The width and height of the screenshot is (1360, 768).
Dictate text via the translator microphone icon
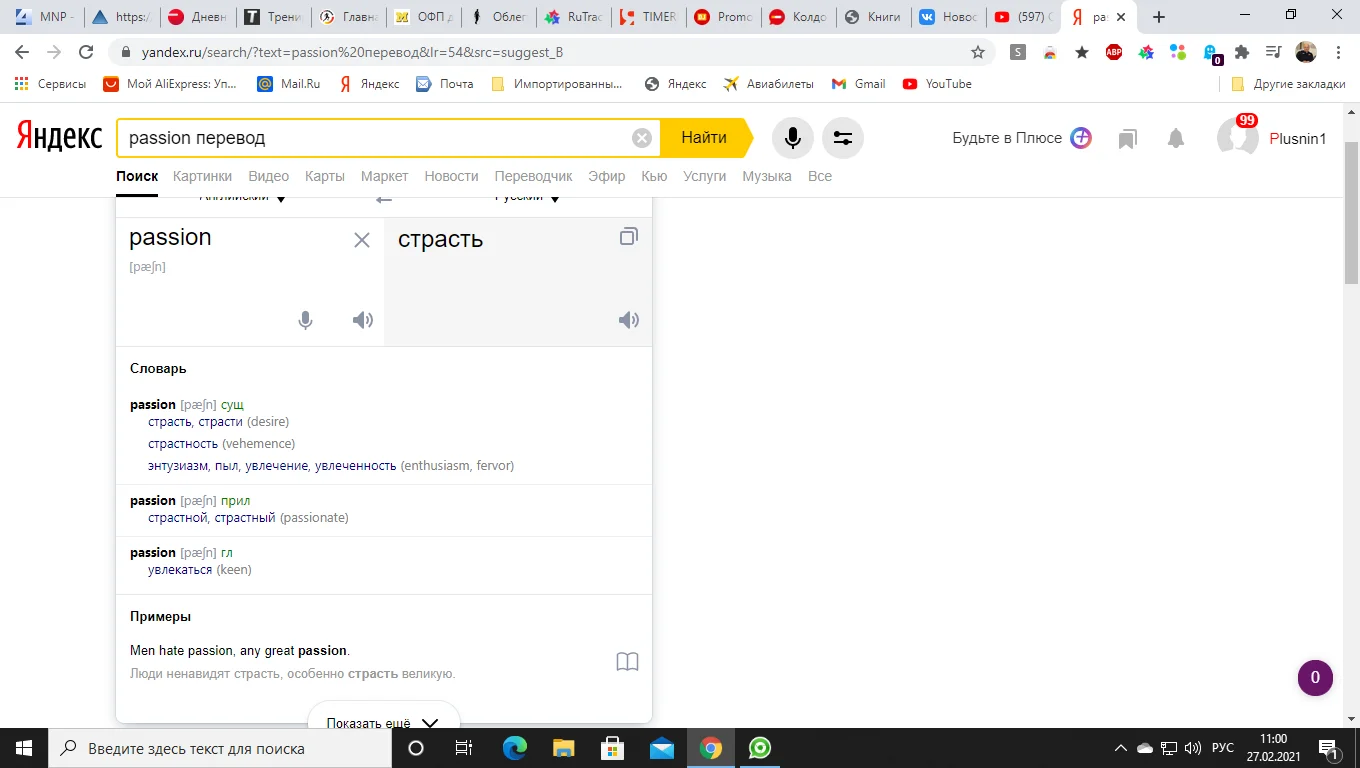(x=305, y=319)
